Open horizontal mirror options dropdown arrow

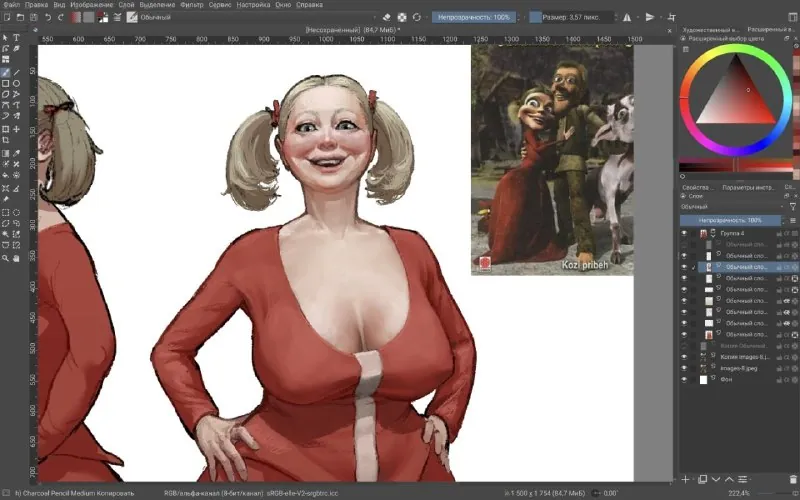tap(637, 17)
